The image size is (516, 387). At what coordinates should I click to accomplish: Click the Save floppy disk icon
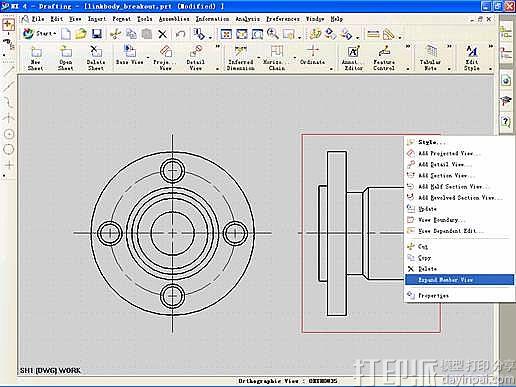click(x=96, y=34)
